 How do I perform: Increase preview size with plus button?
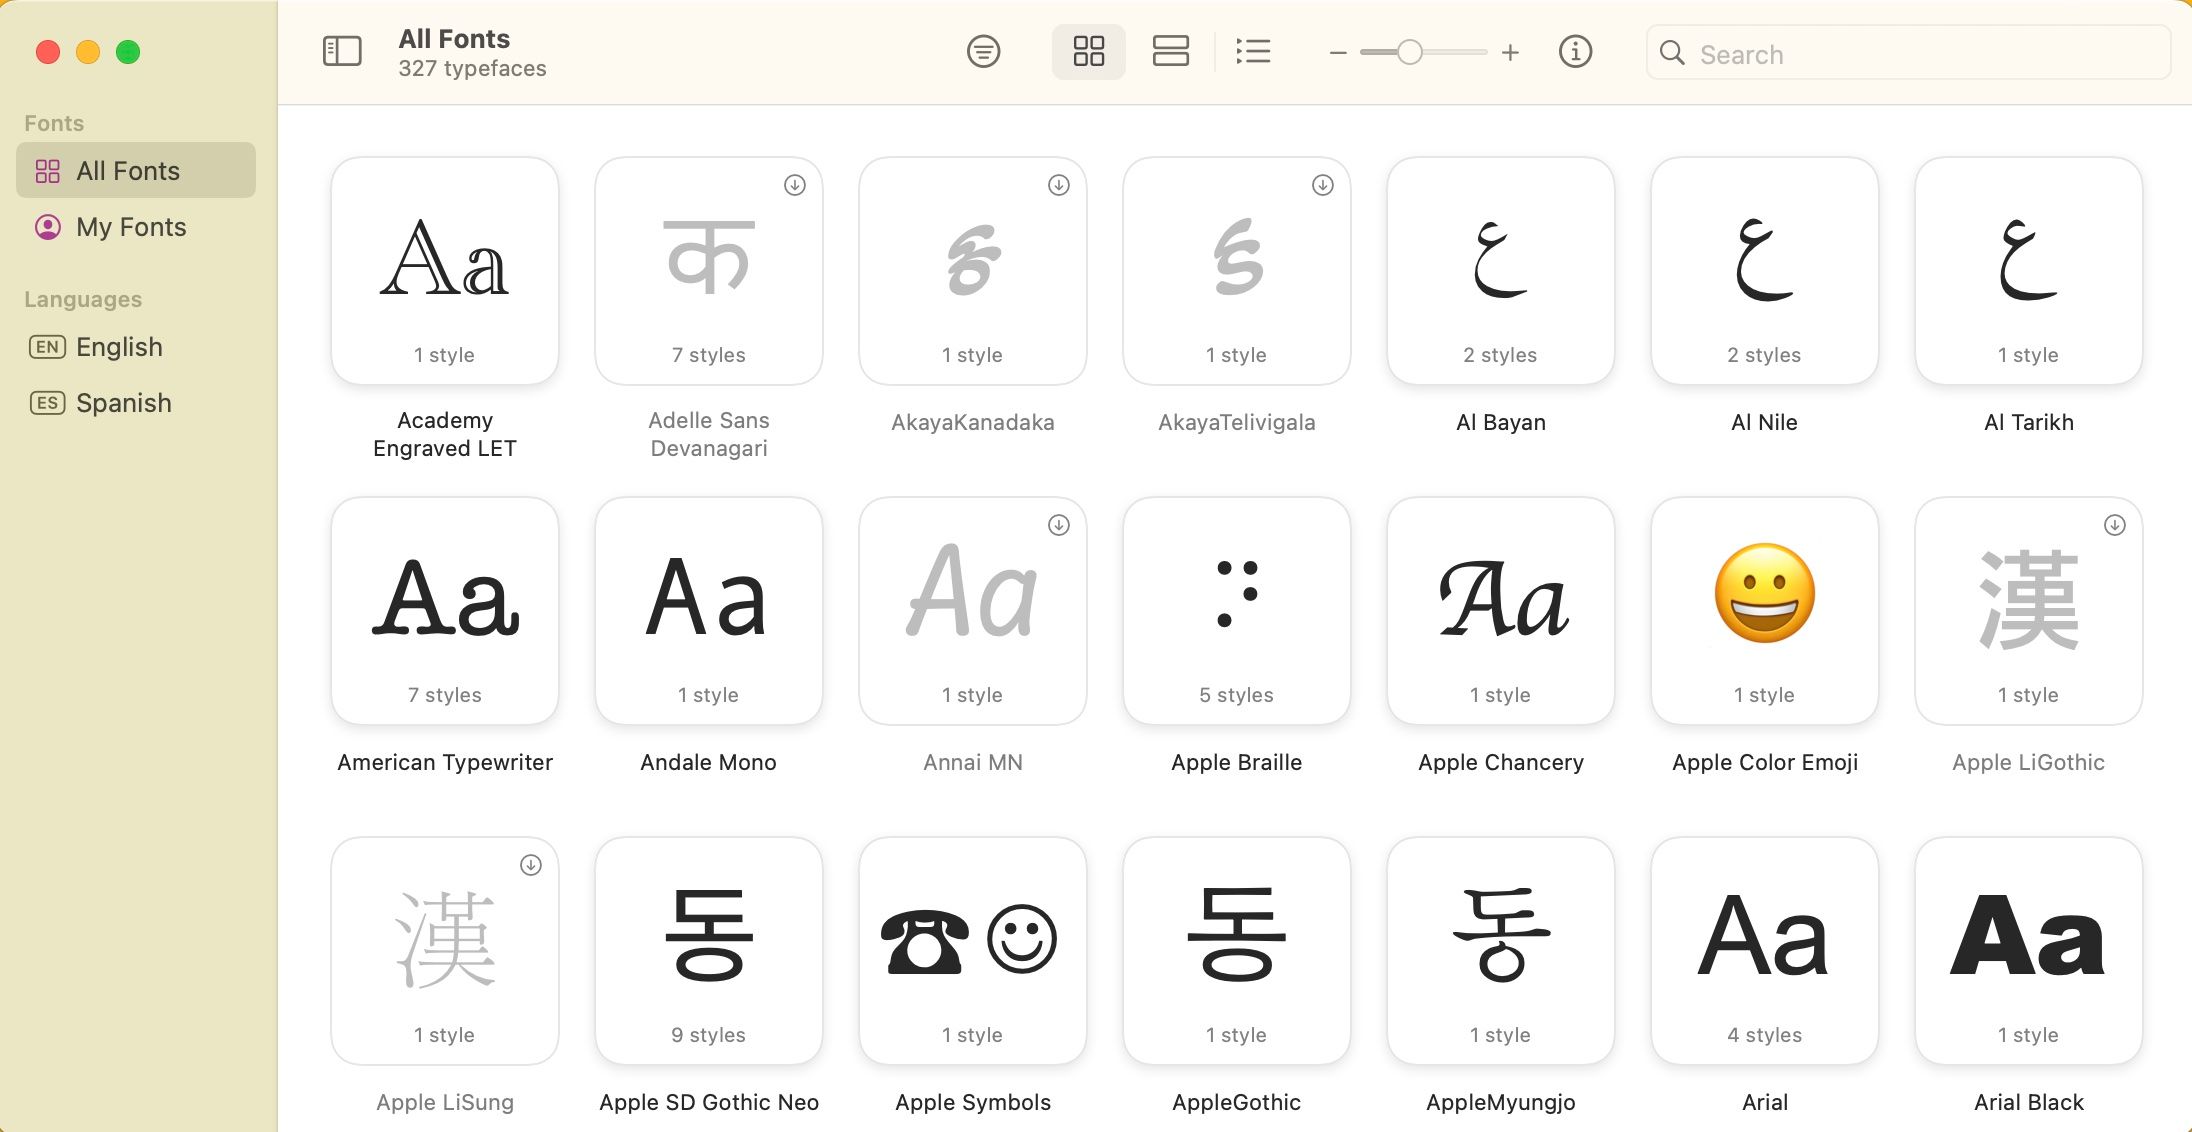[x=1511, y=52]
